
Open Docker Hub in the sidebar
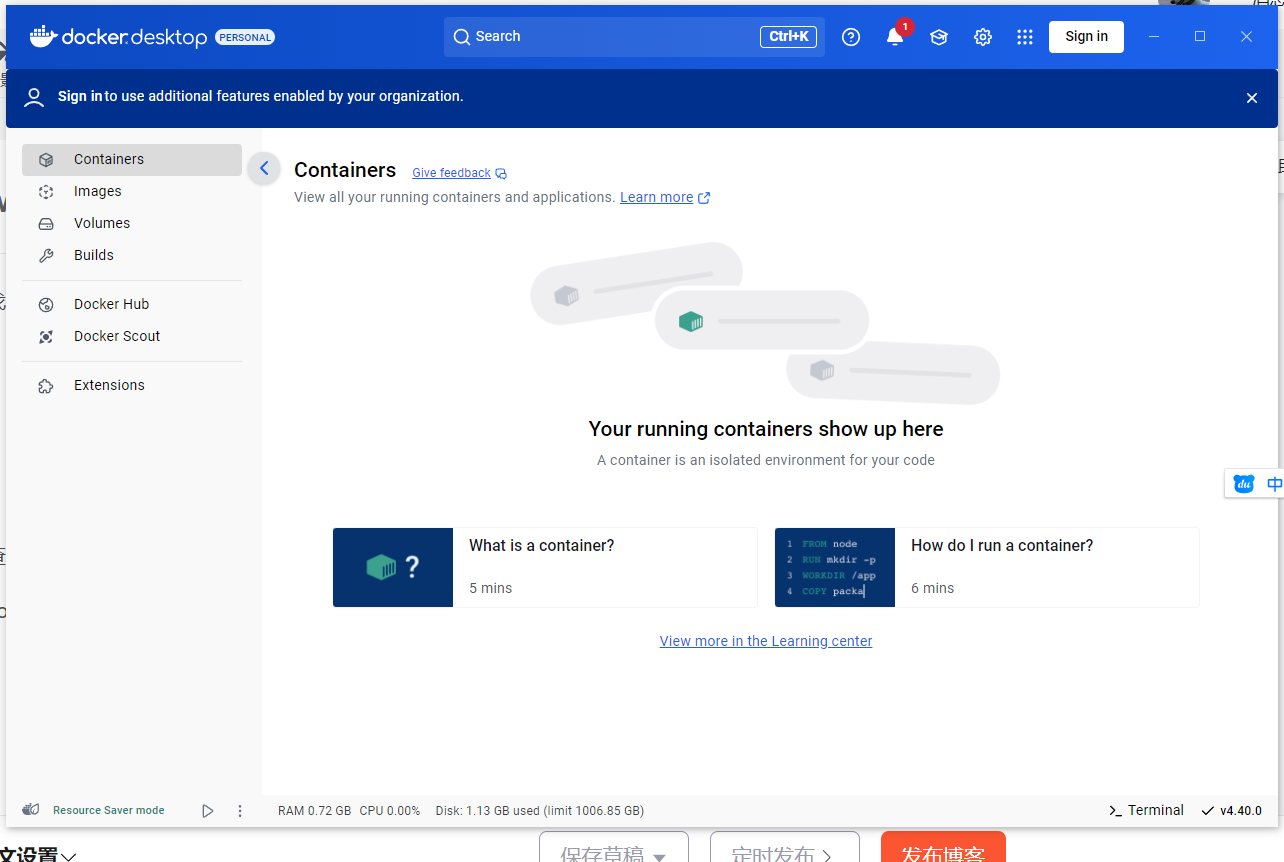tap(132, 305)
